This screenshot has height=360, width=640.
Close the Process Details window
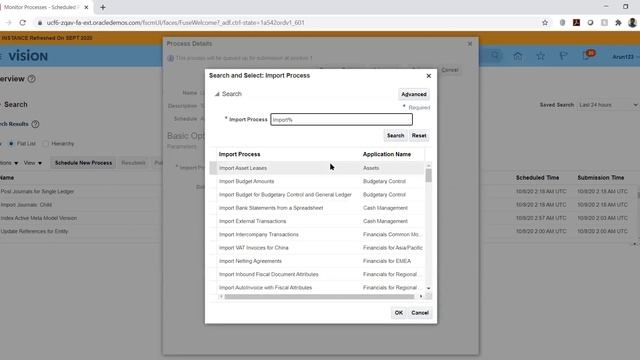click(470, 44)
